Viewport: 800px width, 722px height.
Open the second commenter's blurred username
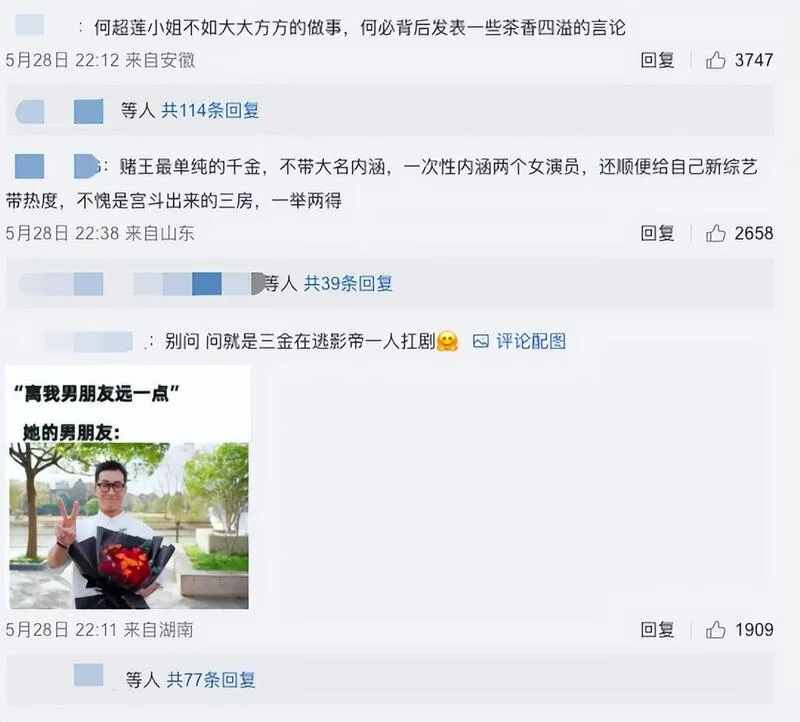pyautogui.click(x=56, y=166)
